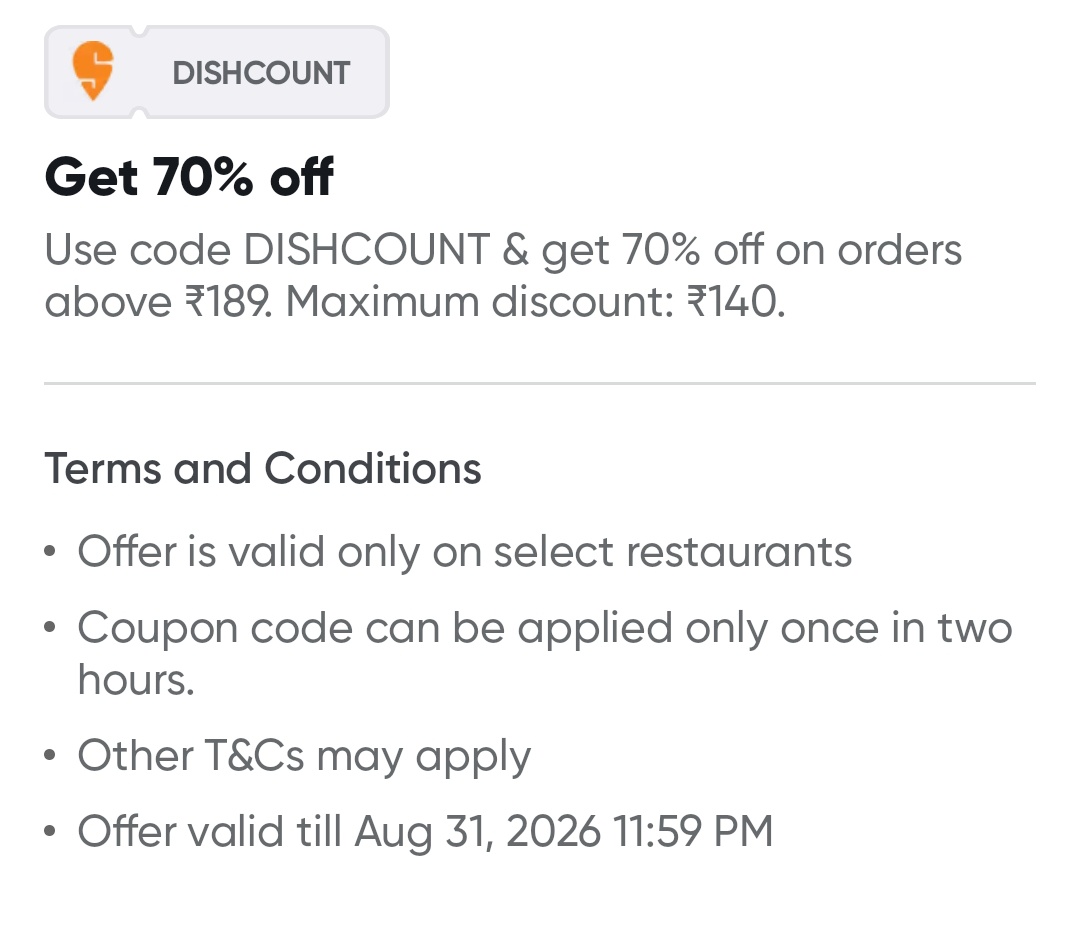Screen dimensions: 1080x932
Task: Select the 'Get 70% off' heading
Action: point(189,177)
